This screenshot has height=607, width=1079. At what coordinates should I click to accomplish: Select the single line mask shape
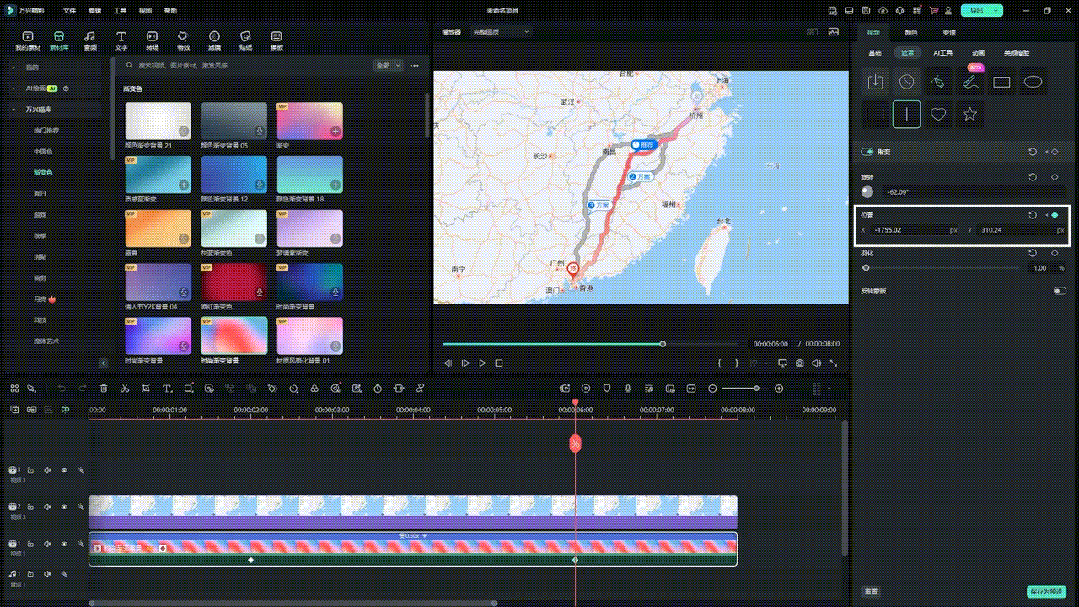(x=907, y=114)
